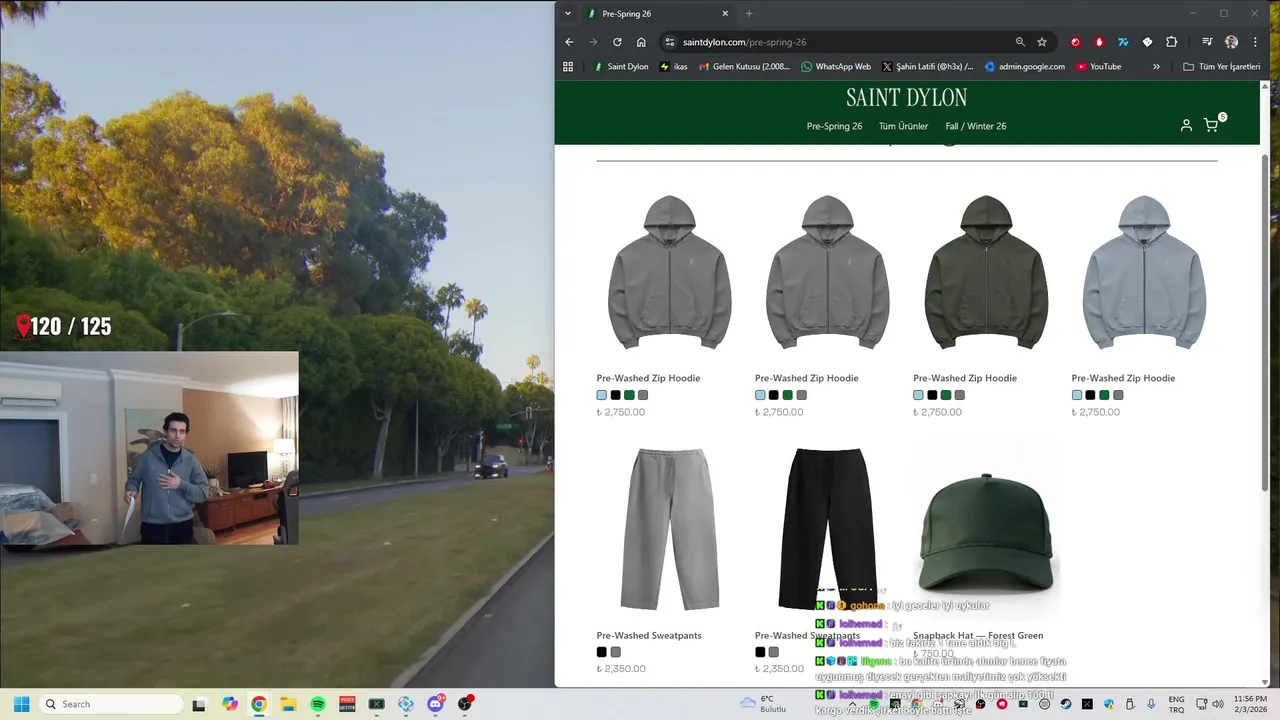Open the Steam icon in system tray
The width and height of the screenshot is (1280, 720).
click(1066, 704)
